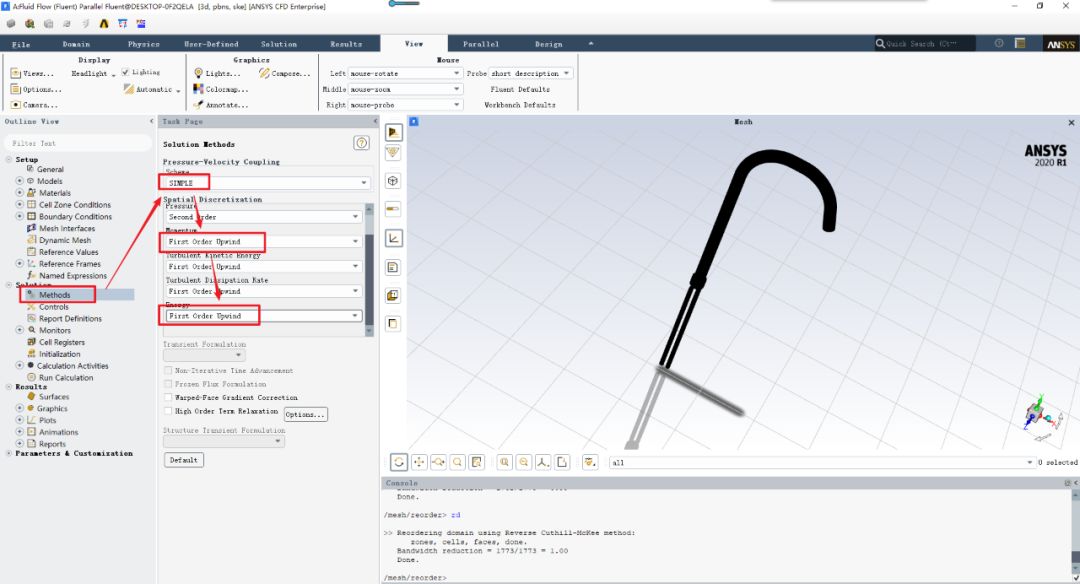The height and width of the screenshot is (584, 1080).
Task: Select Boundary Conditions in outline tree
Action: coord(75,216)
